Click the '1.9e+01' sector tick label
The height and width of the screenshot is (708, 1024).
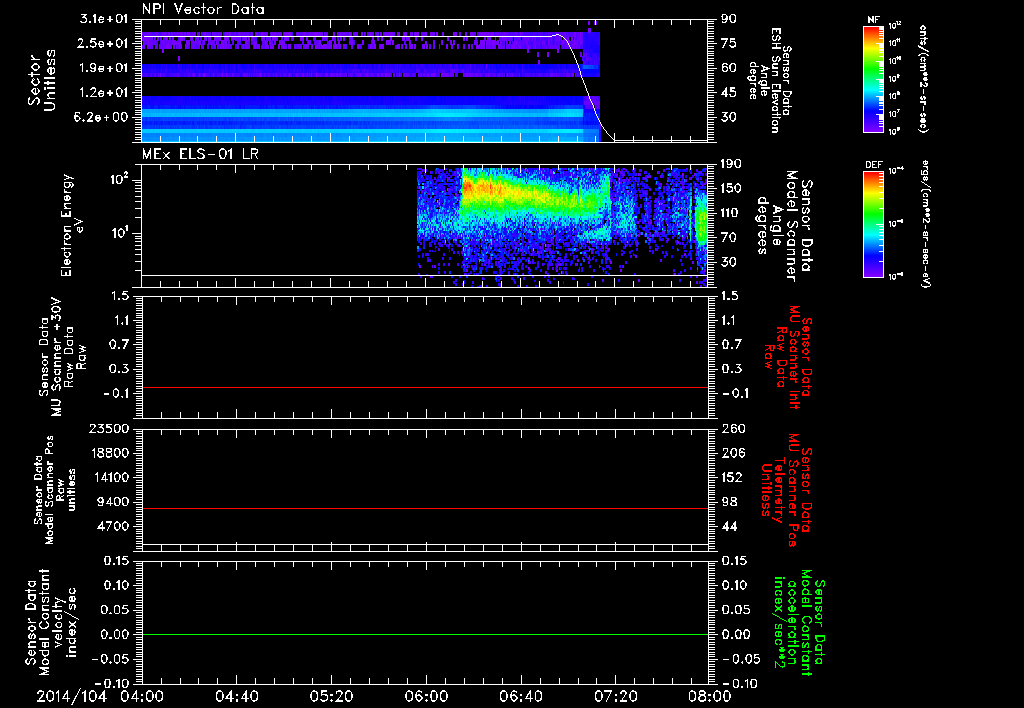104,68
